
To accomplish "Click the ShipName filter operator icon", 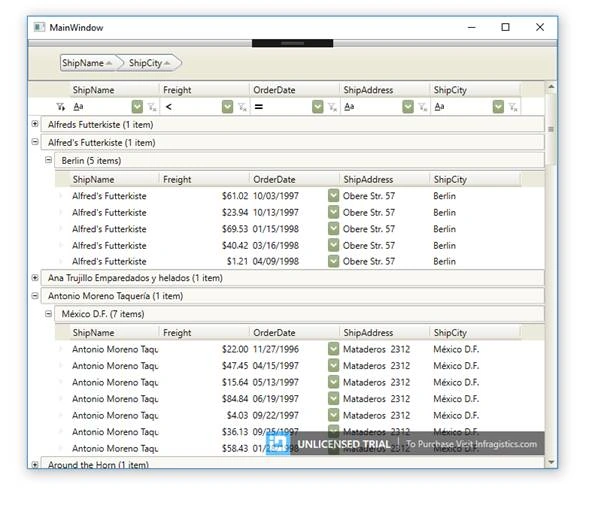I will (x=78, y=107).
